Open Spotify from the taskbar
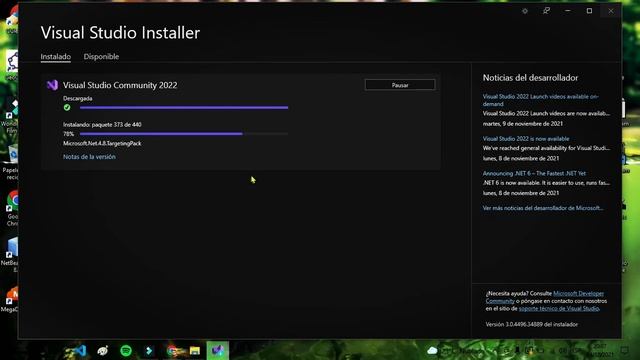 (x=126, y=351)
